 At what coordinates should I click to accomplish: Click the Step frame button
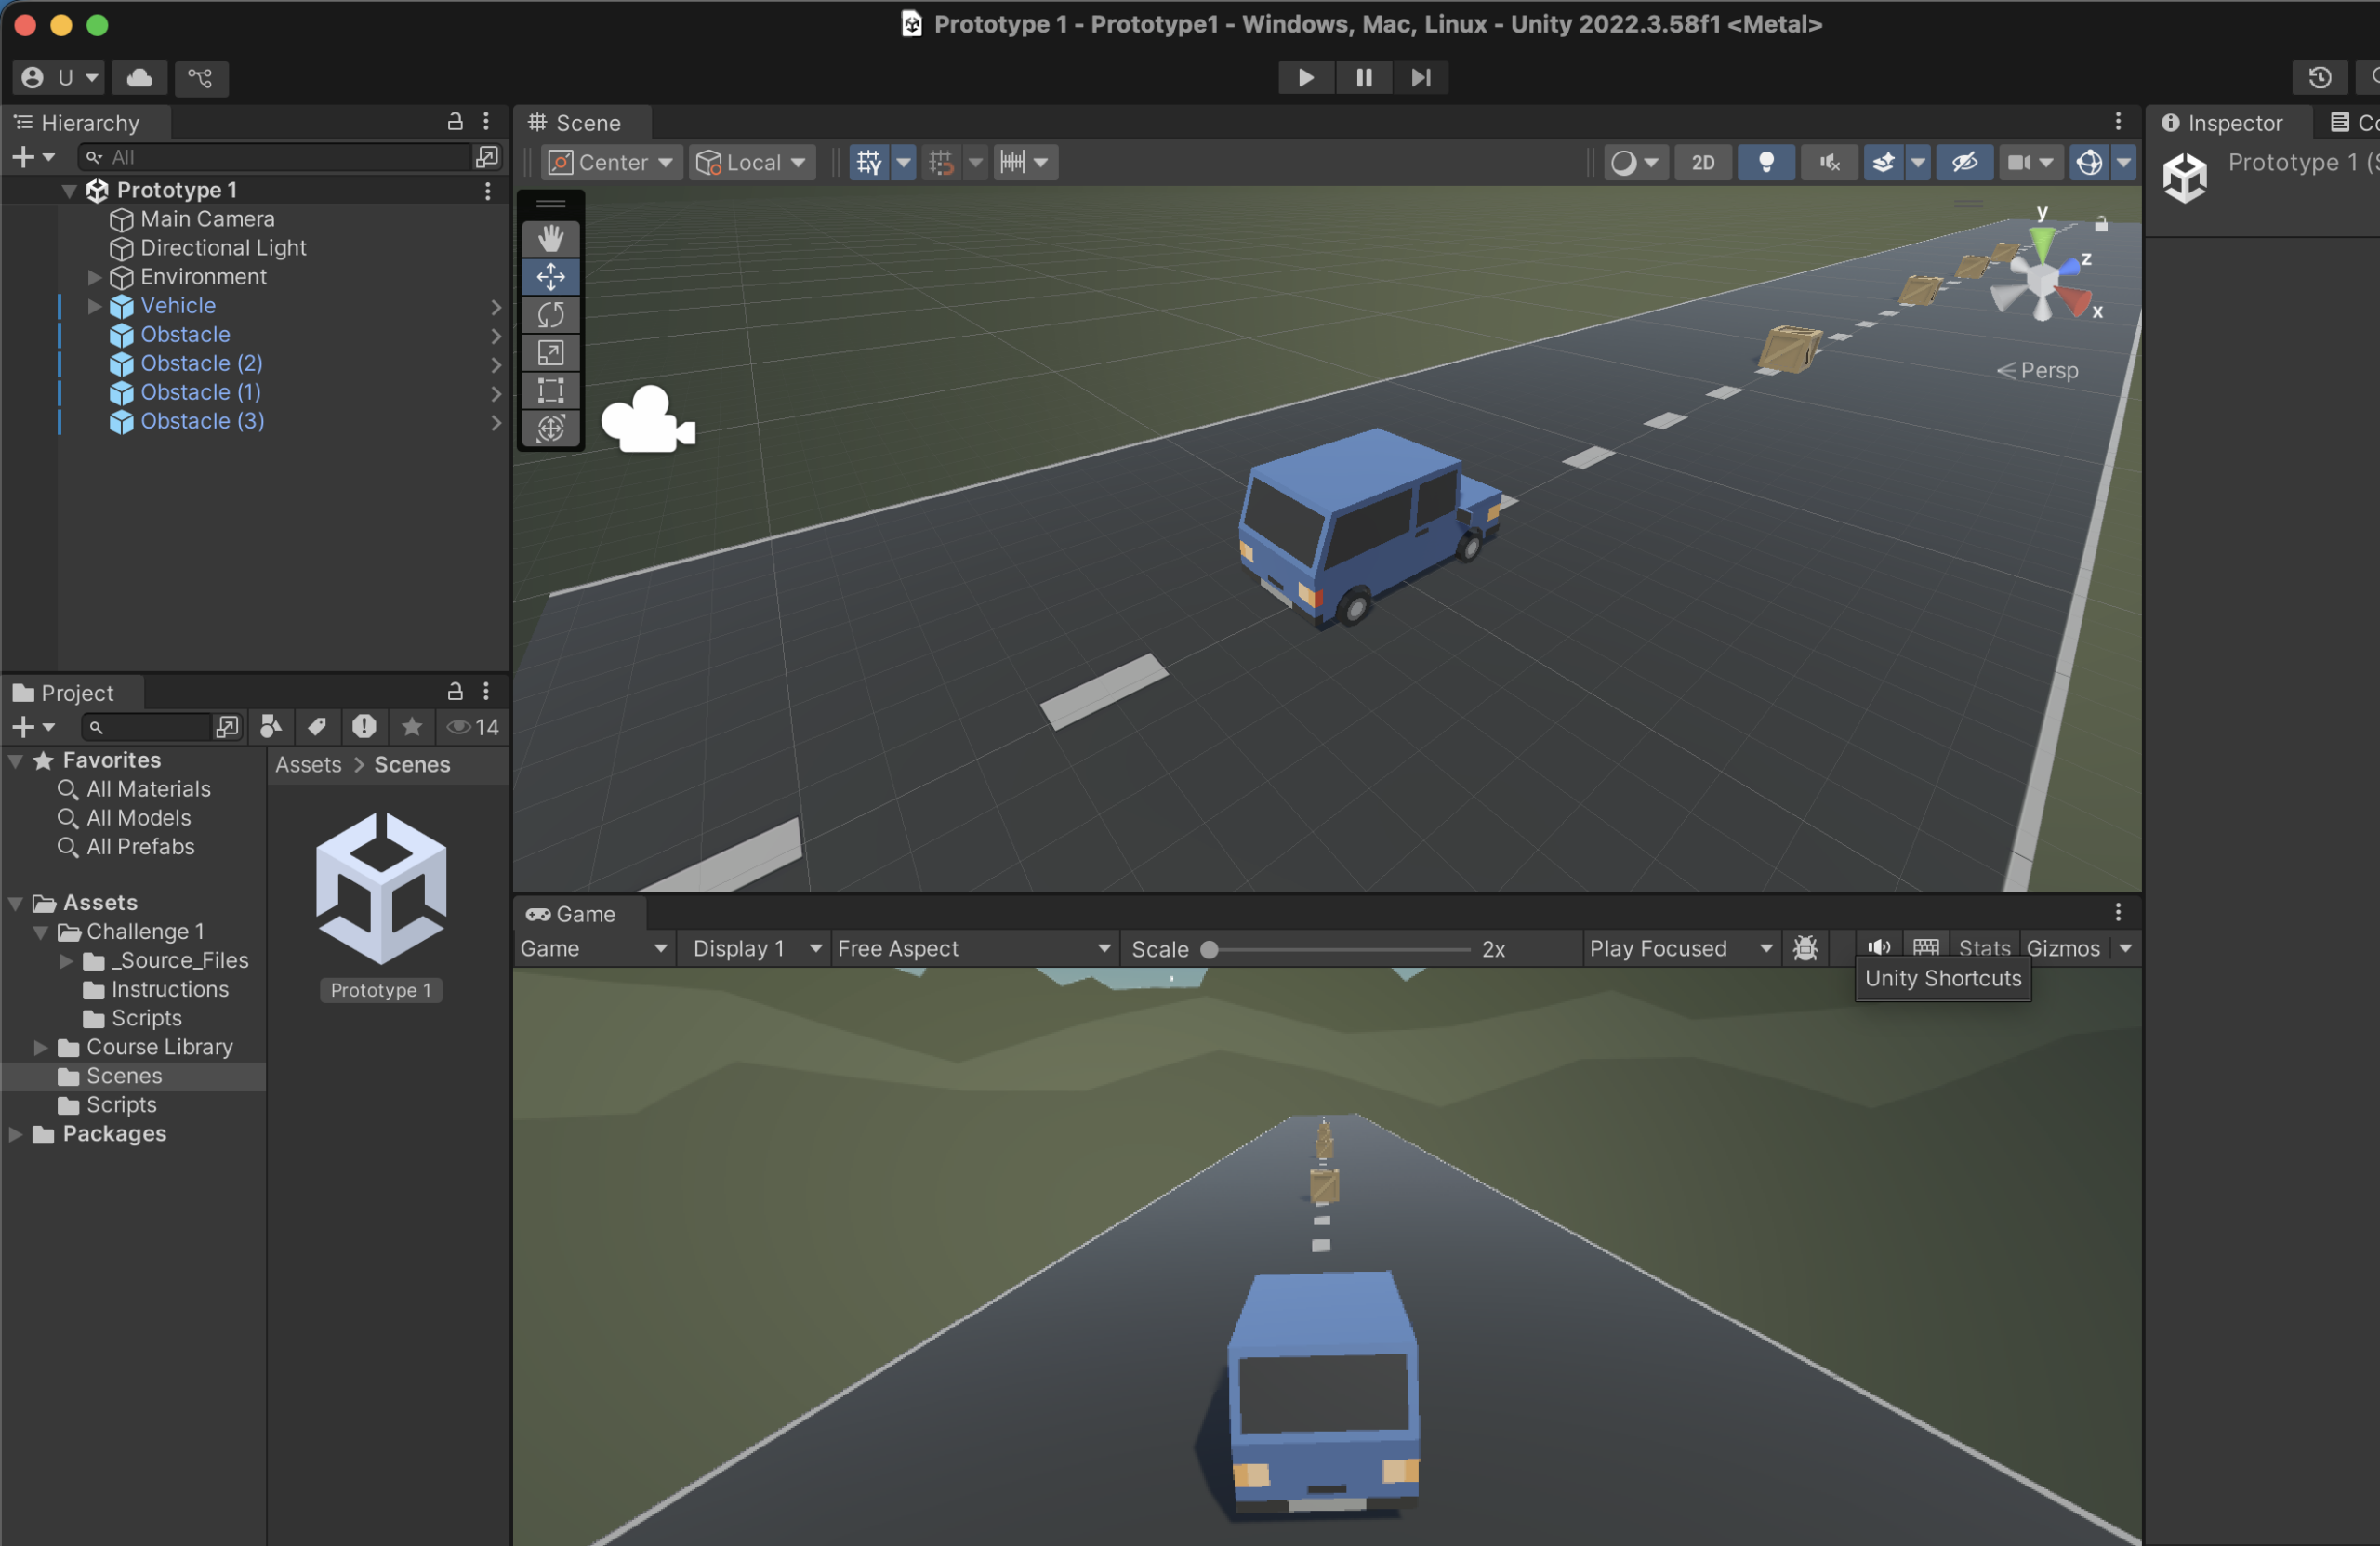(x=1420, y=77)
